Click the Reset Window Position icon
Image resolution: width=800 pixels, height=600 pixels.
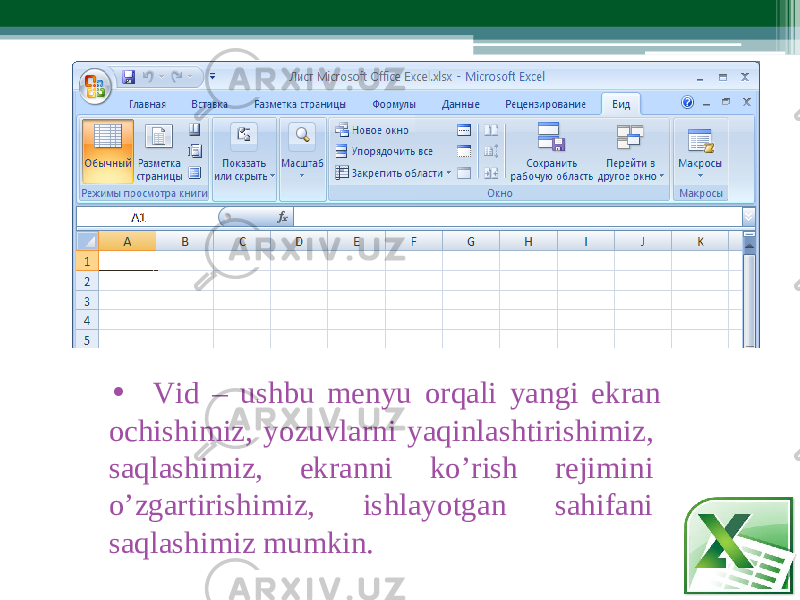[x=491, y=173]
